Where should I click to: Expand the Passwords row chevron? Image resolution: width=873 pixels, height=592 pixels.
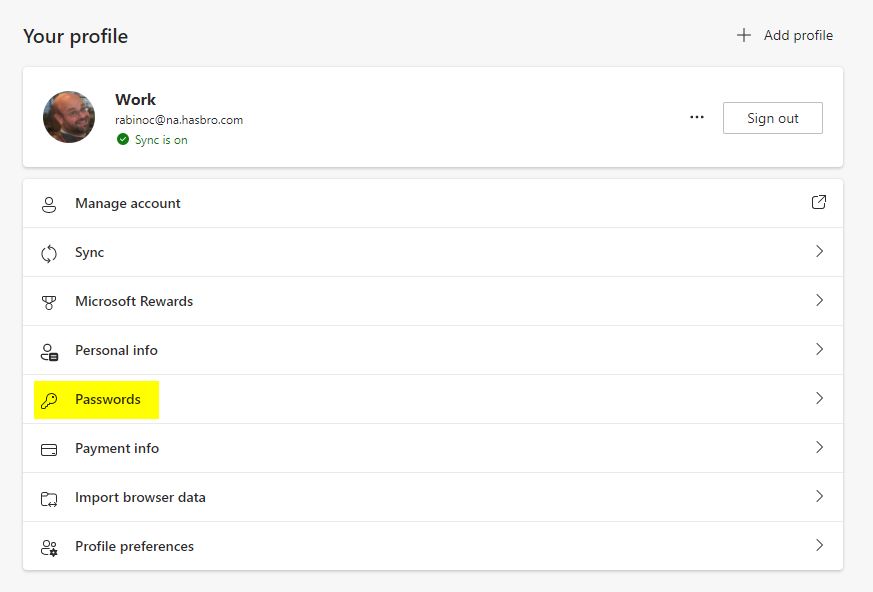click(x=819, y=399)
